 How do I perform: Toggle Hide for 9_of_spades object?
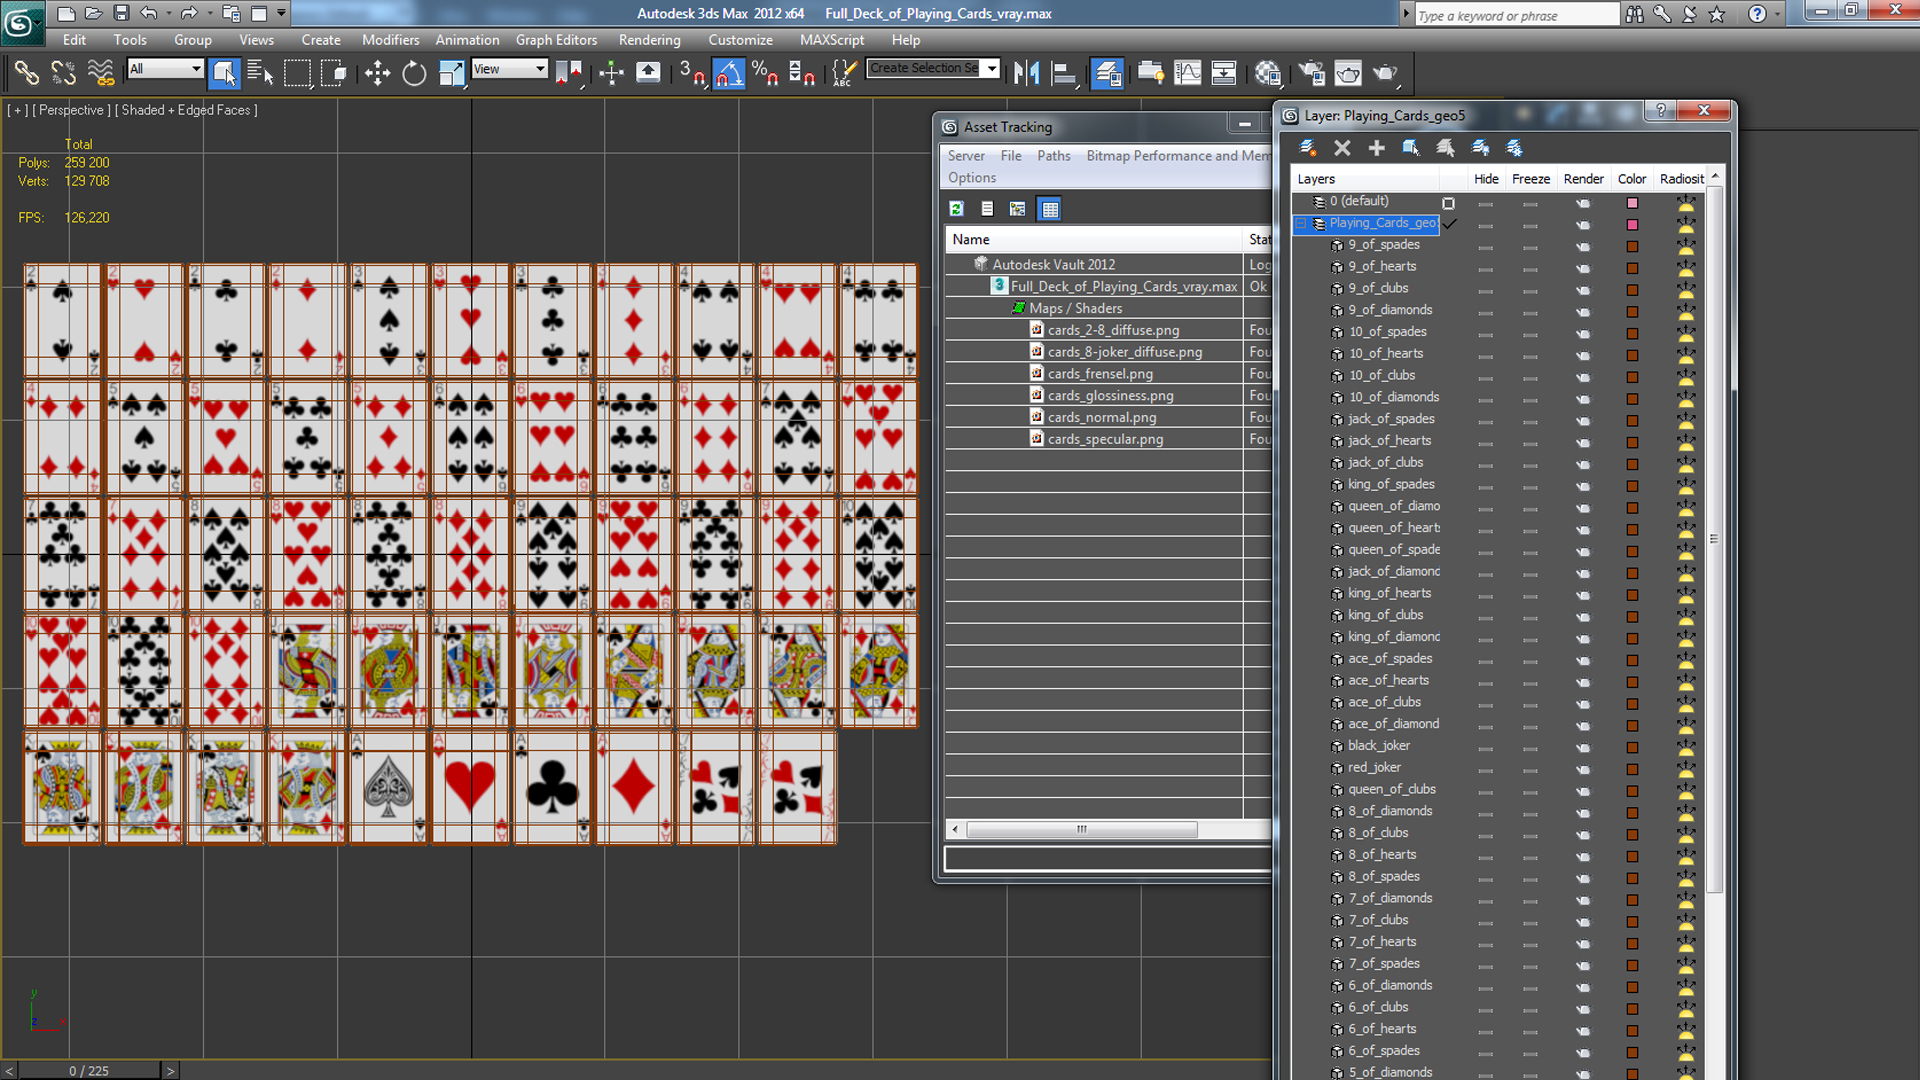[x=1485, y=246]
